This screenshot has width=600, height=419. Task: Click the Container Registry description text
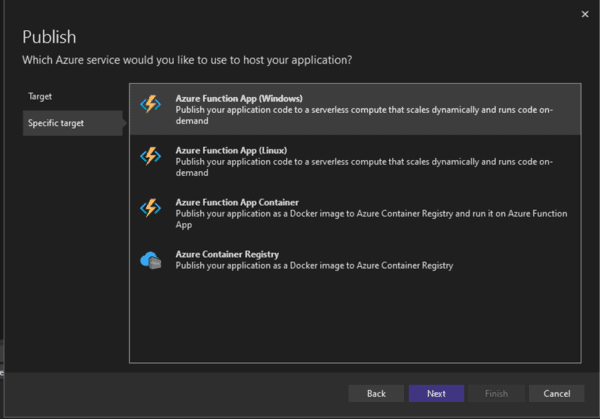point(314,266)
